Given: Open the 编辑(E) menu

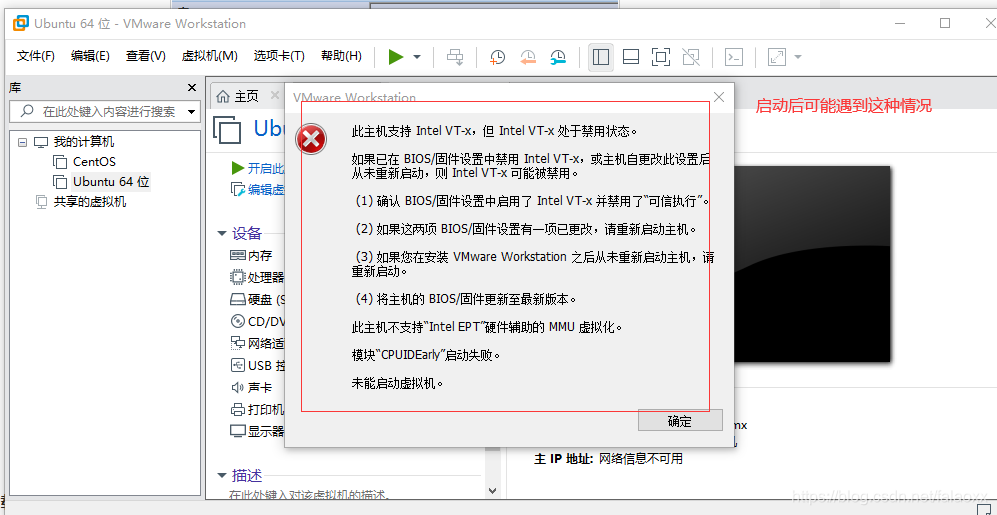Looking at the screenshot, I should click(90, 56).
